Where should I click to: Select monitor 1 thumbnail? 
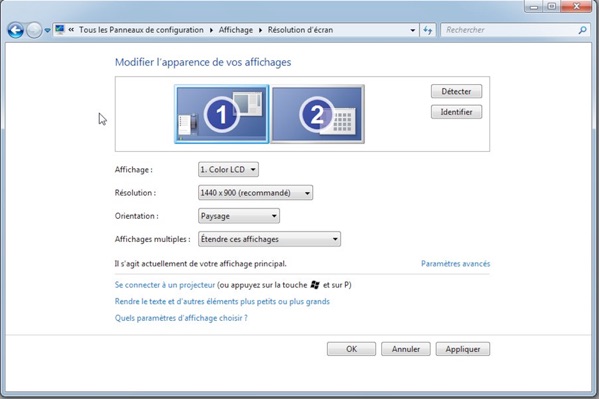click(222, 114)
